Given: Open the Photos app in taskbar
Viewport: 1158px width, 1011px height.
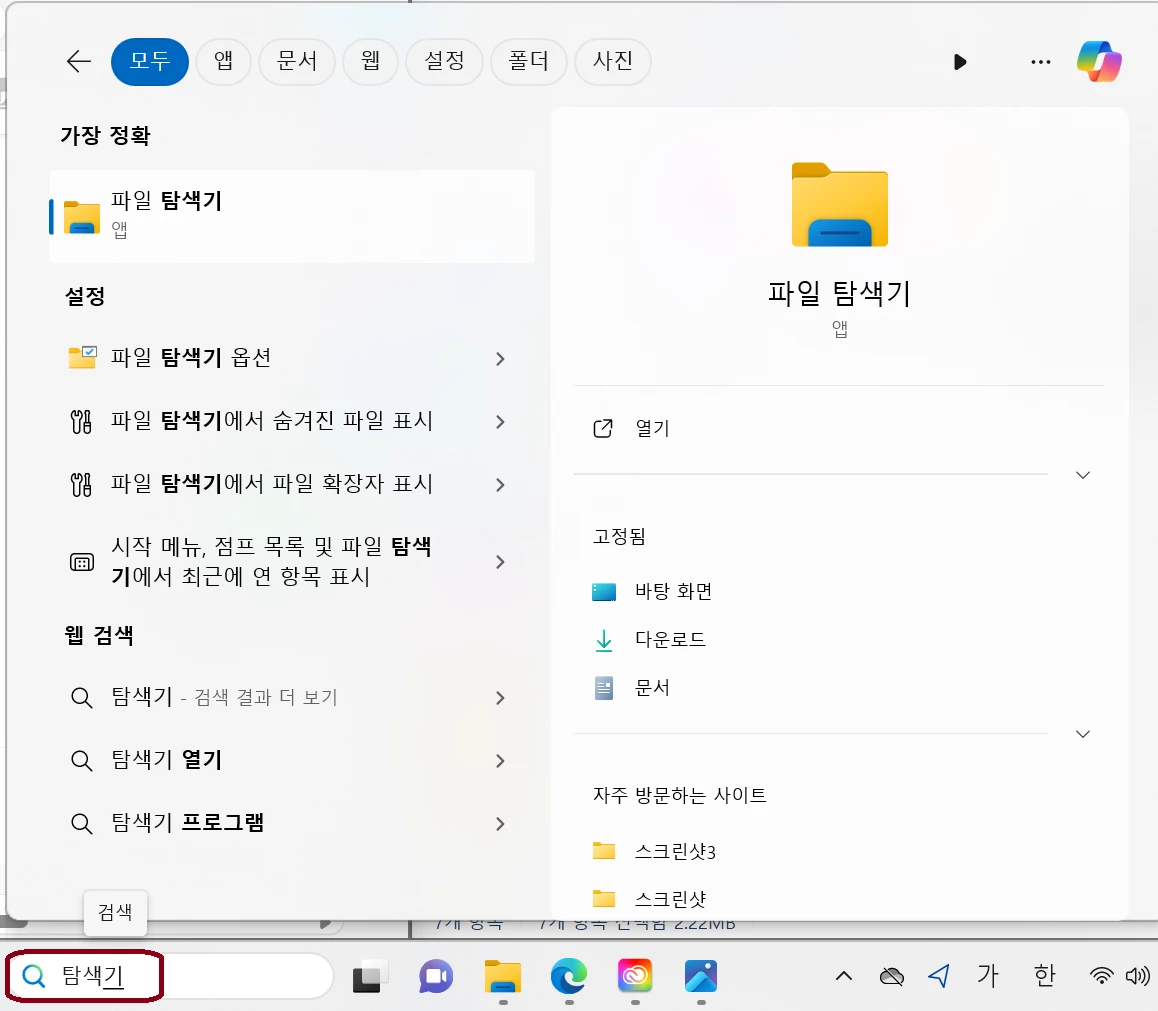Looking at the screenshot, I should (701, 976).
